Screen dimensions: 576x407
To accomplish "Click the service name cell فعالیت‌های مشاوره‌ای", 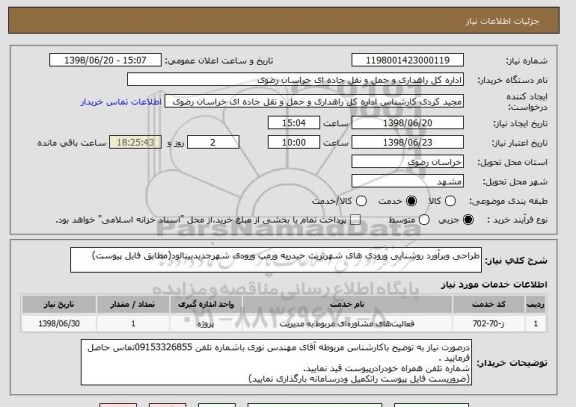I will 347,324.
